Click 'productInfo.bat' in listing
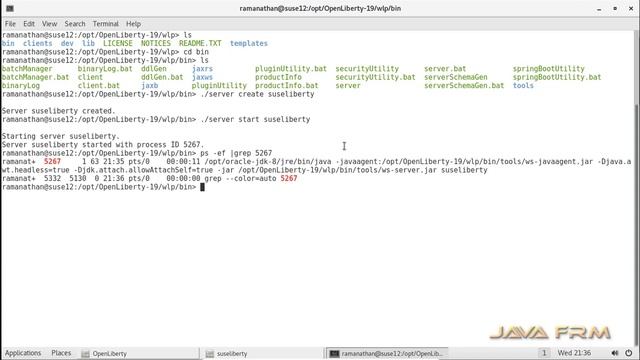Viewport: 640px width, 360px height. click(287, 86)
